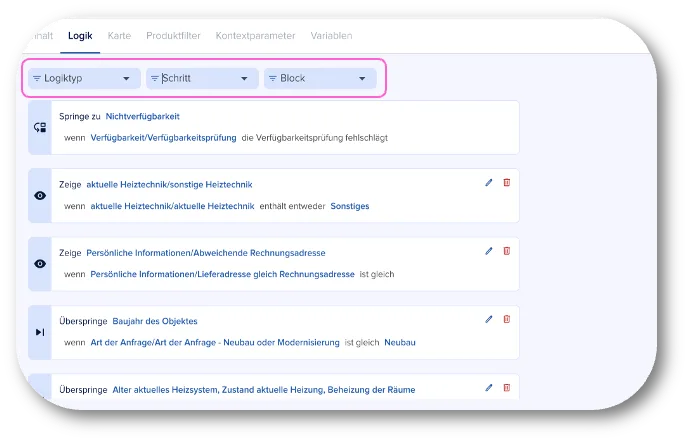Viewport: 688px width, 441px height.
Task: Open Persönliche Informationen/Abweichende Rechnungsadresse link
Action: [206, 253]
